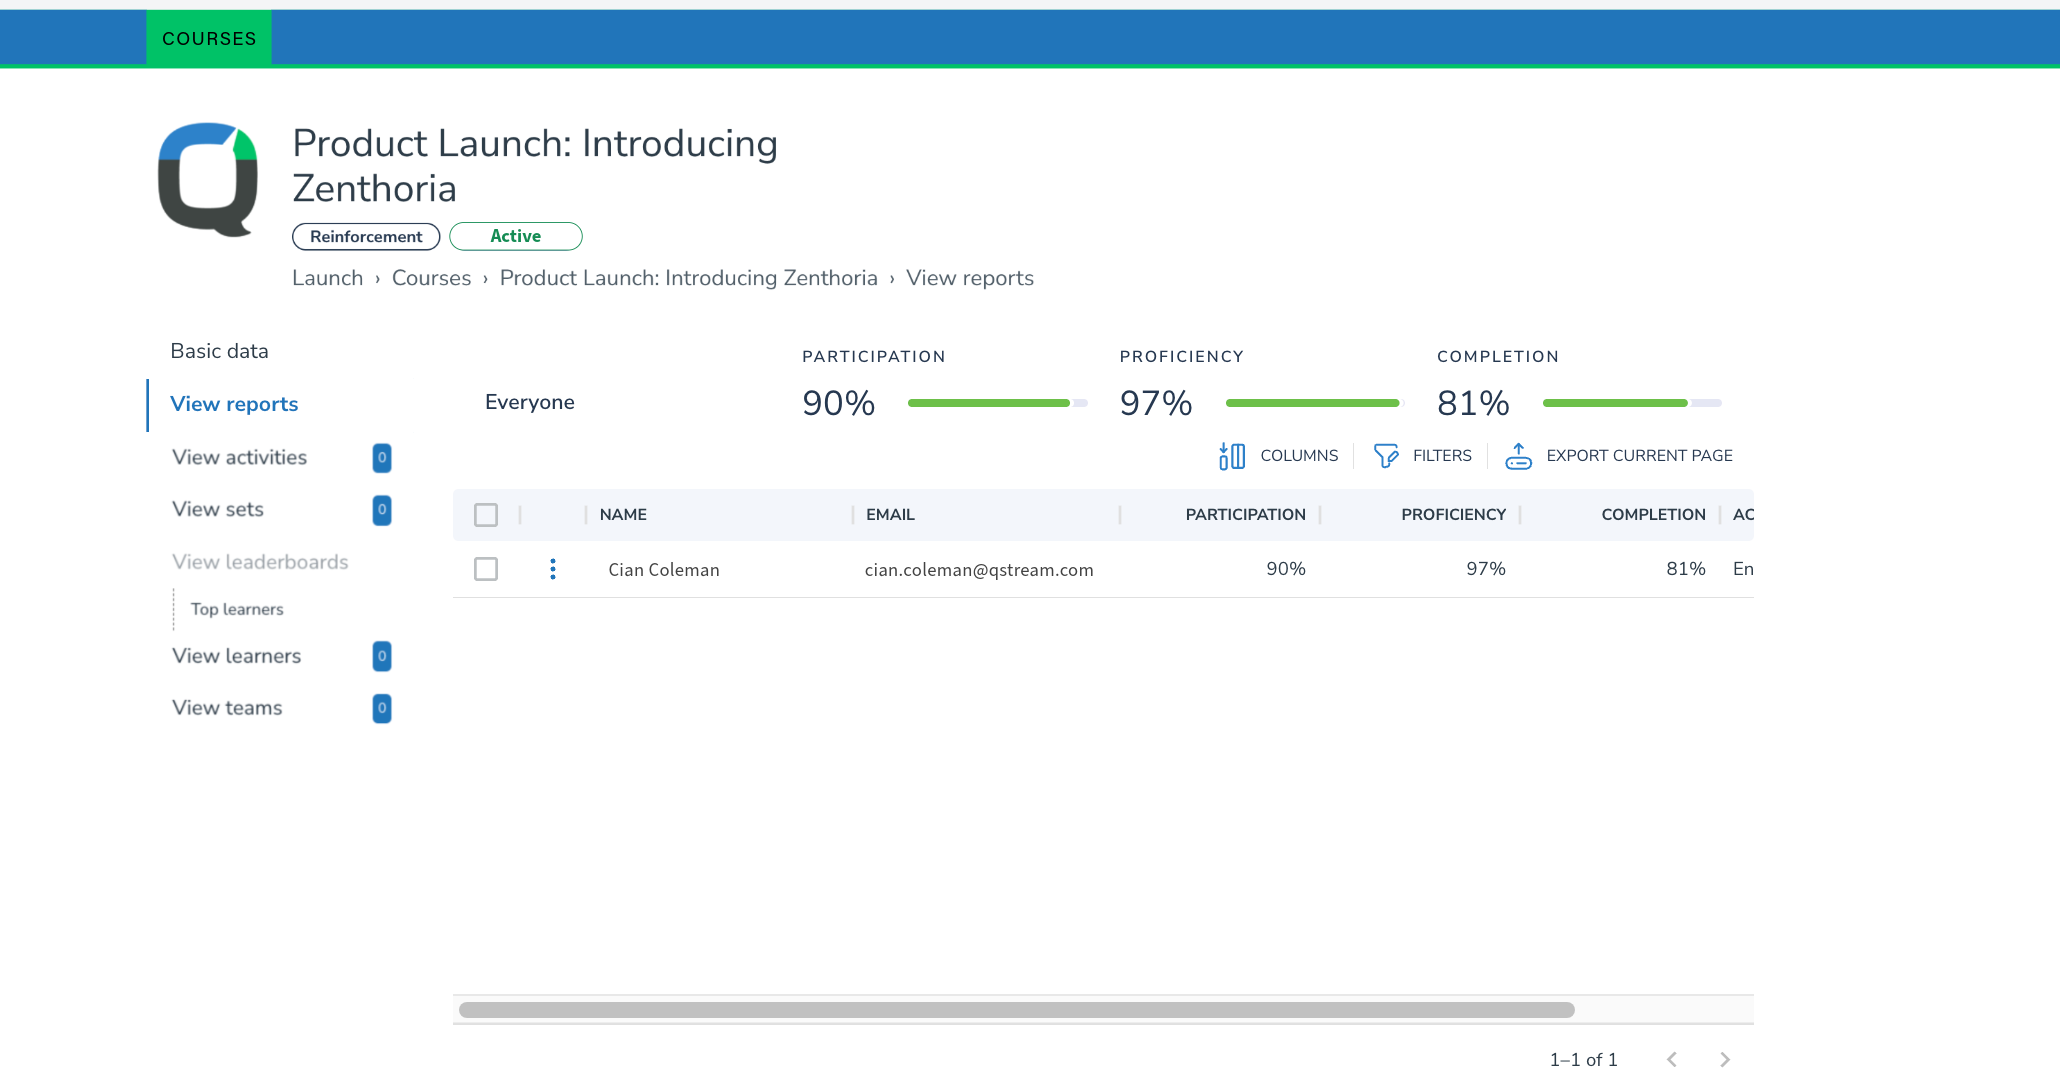Open the three-dot menu for Cian Coleman
The width and height of the screenshot is (2060, 1082).
click(553, 569)
